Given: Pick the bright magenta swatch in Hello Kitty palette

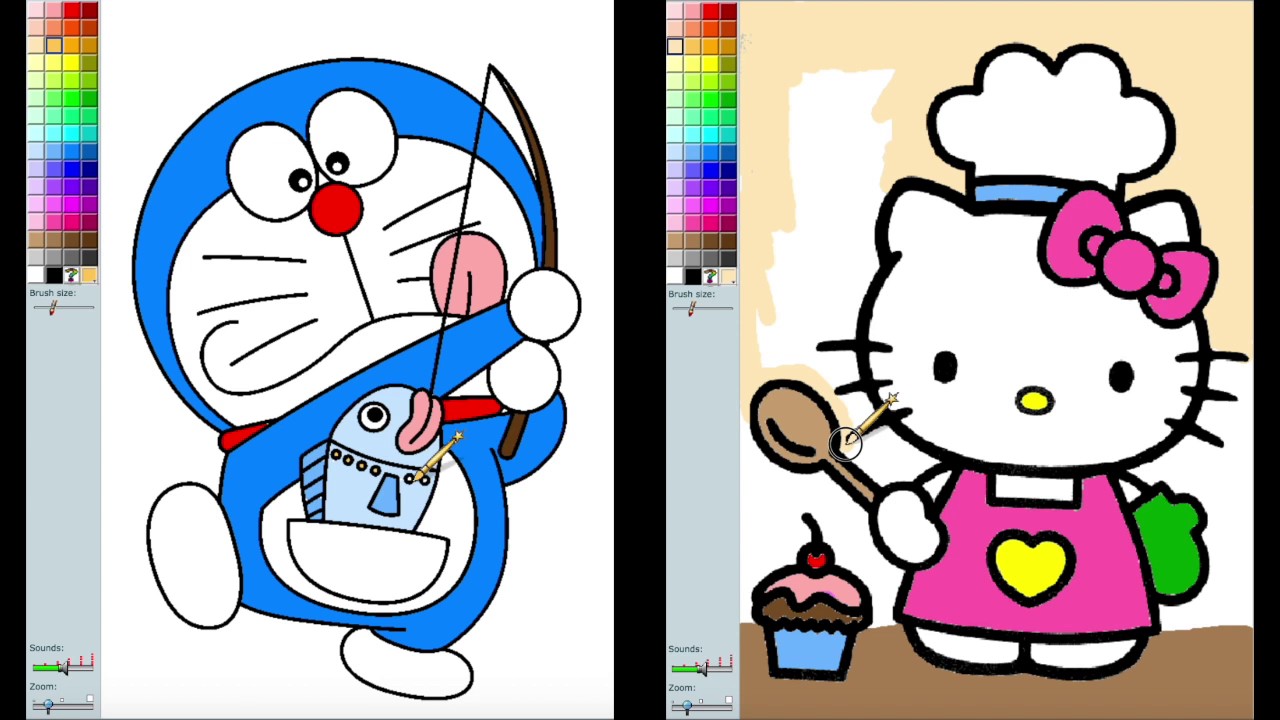Looking at the screenshot, I should coord(710,204).
